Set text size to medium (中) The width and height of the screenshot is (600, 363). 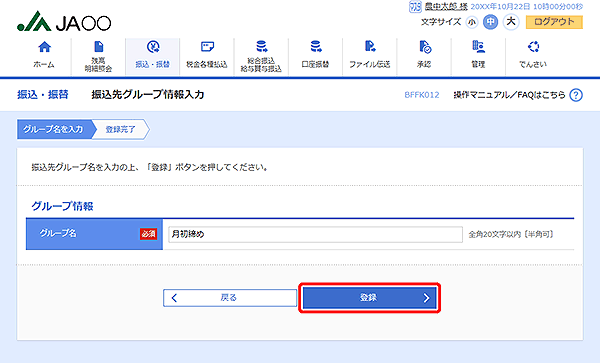coord(491,22)
